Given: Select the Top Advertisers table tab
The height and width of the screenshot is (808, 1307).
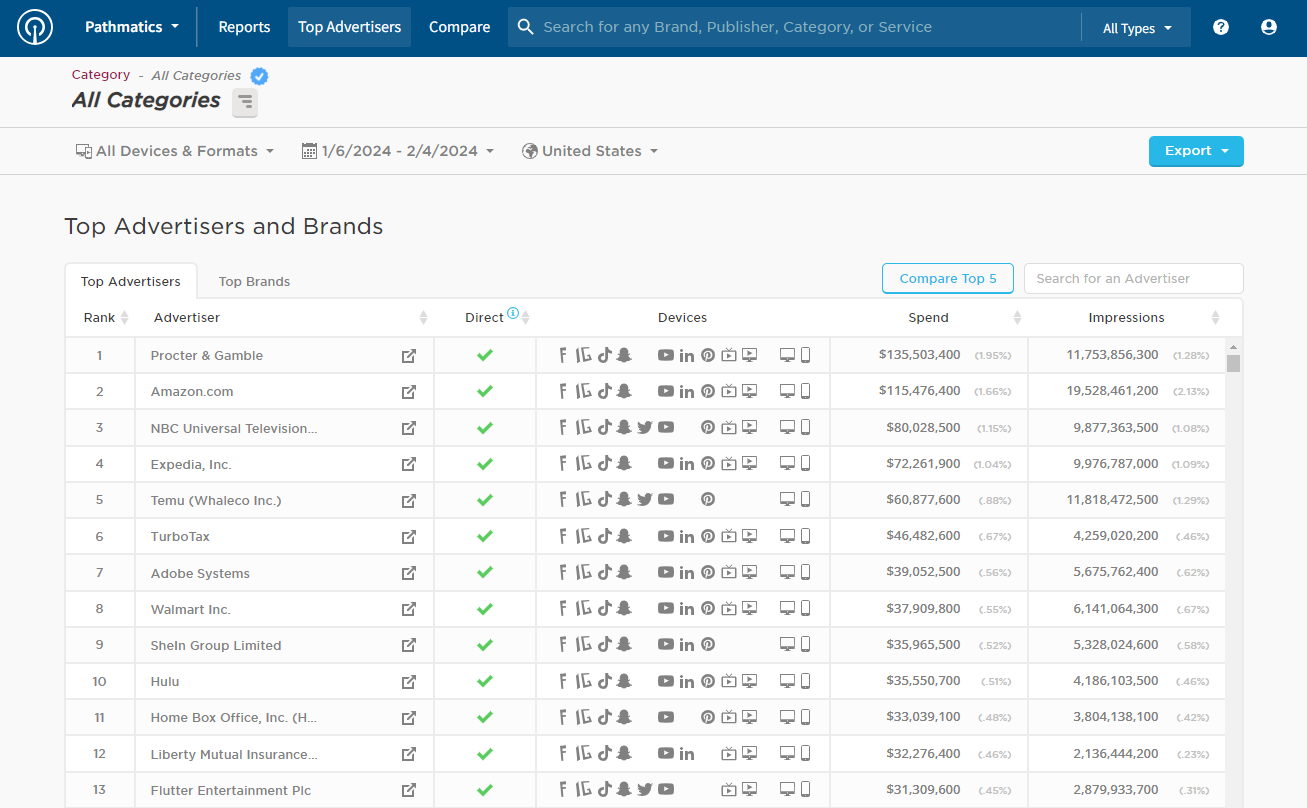Looking at the screenshot, I should 131,282.
